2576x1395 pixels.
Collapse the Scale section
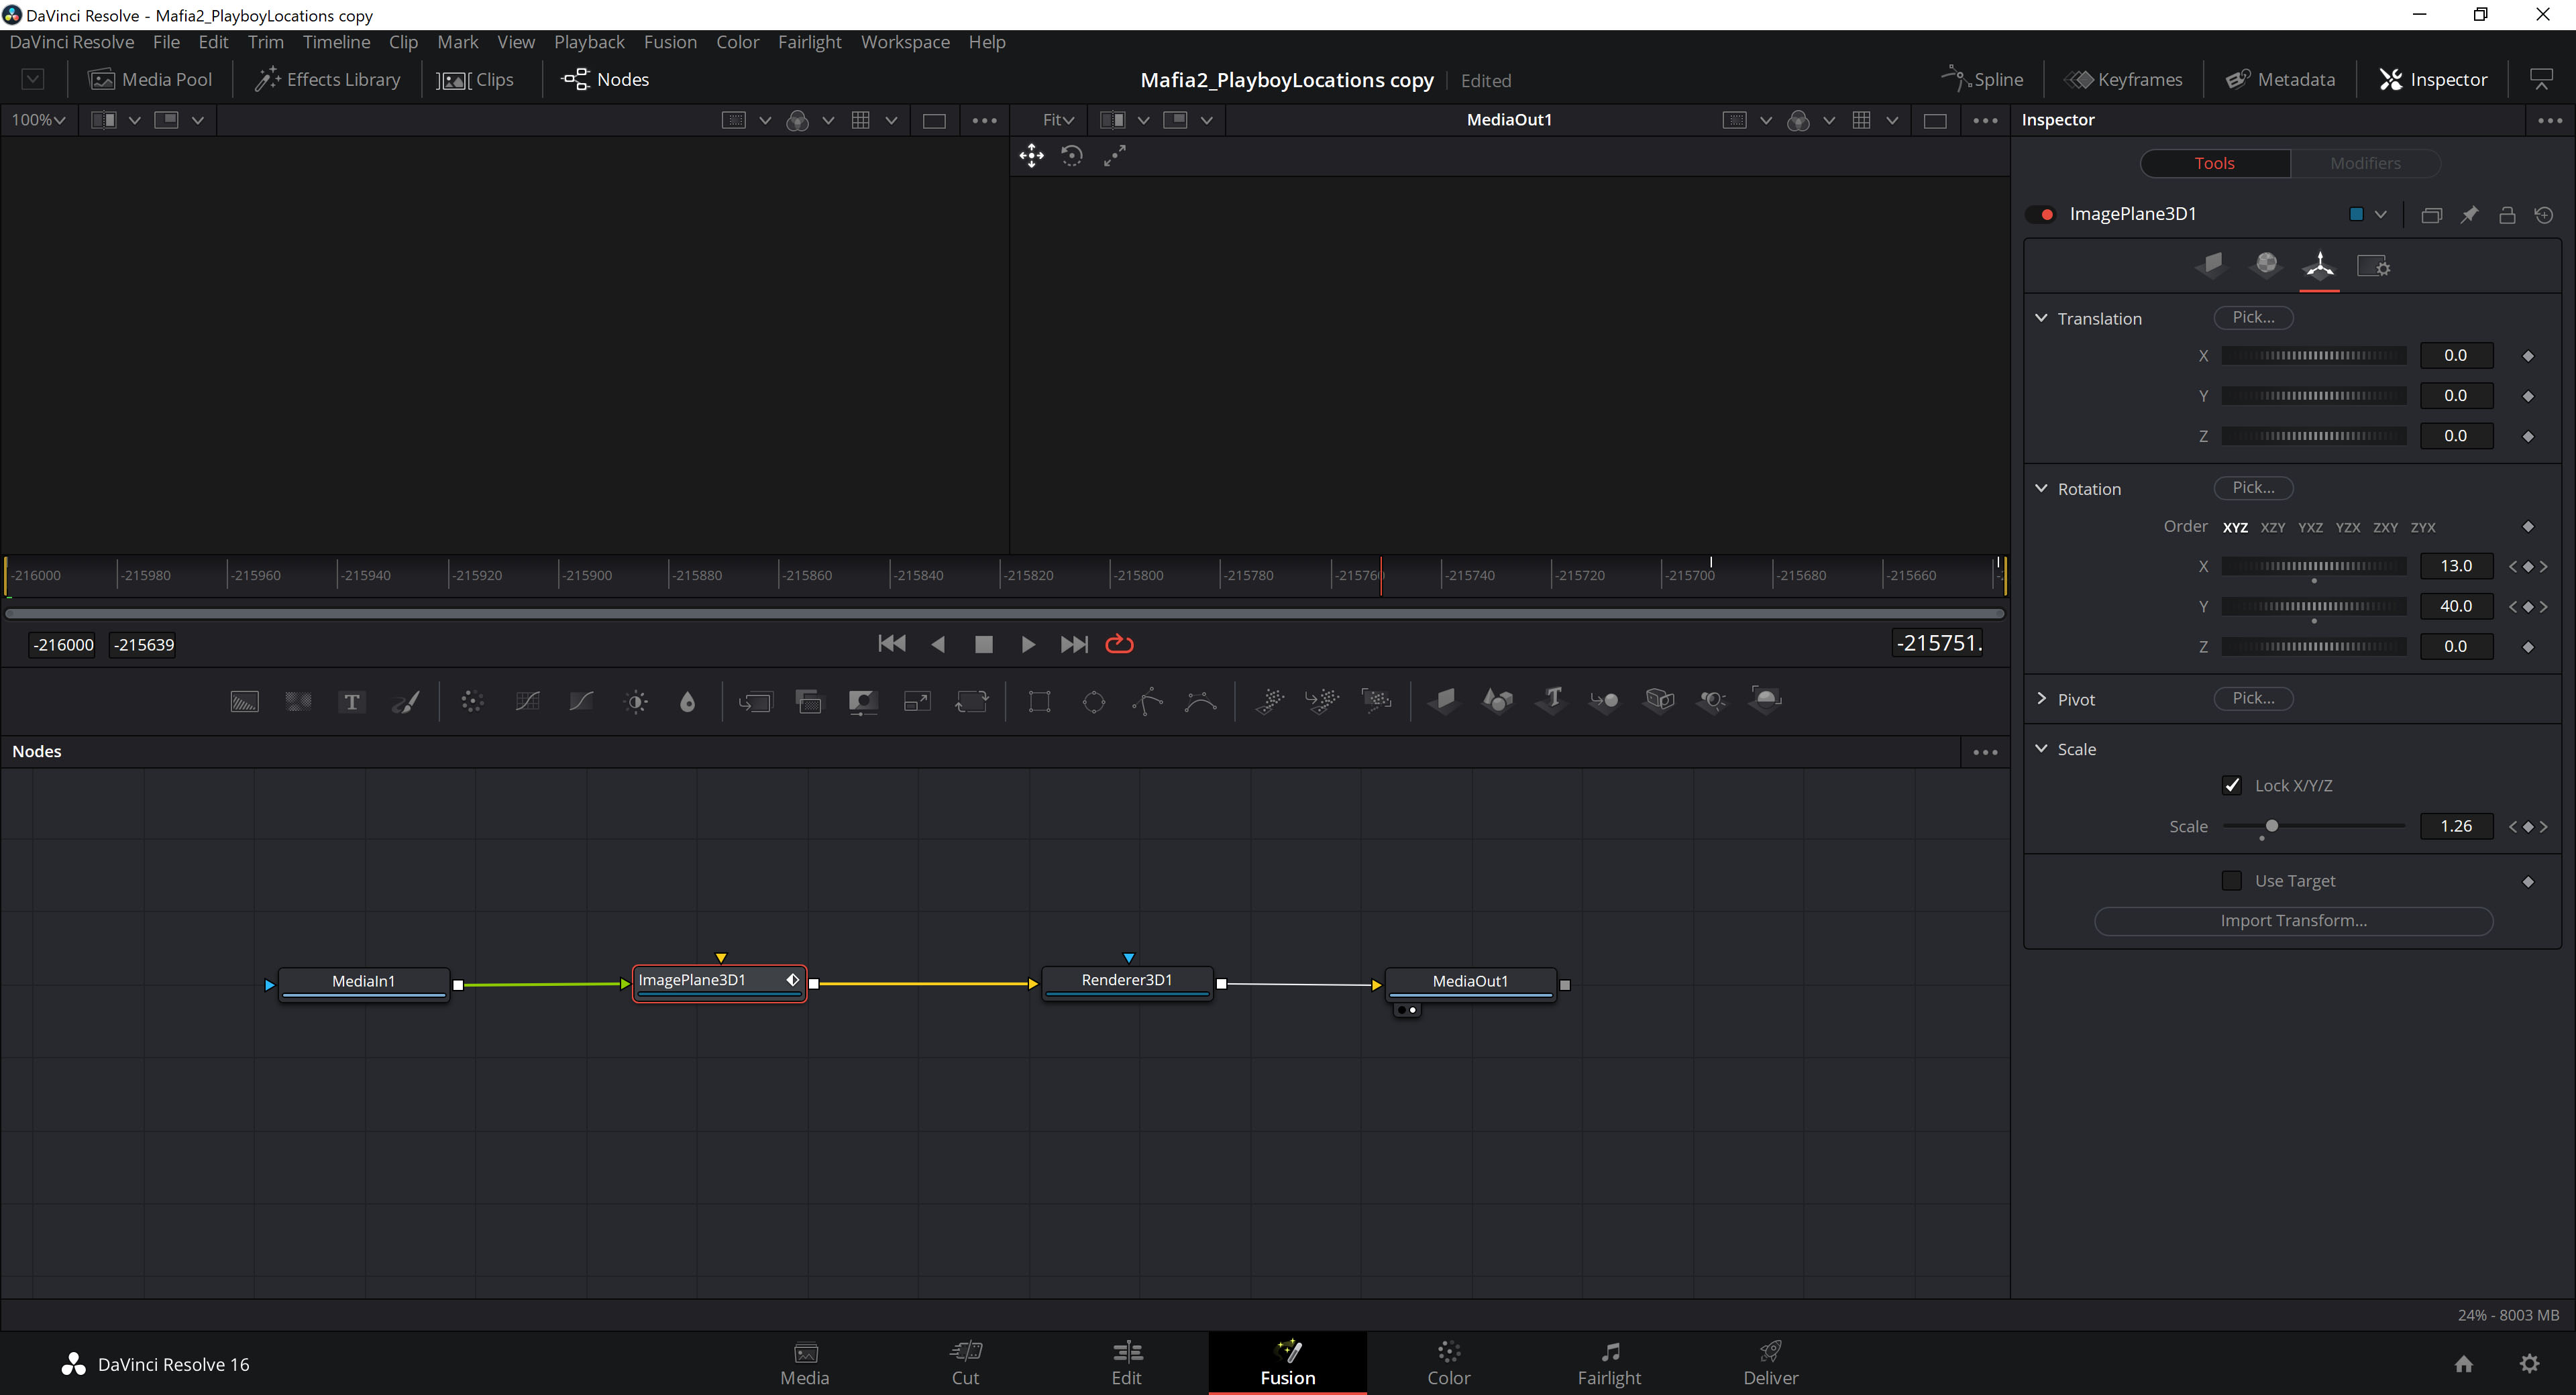coord(2041,749)
